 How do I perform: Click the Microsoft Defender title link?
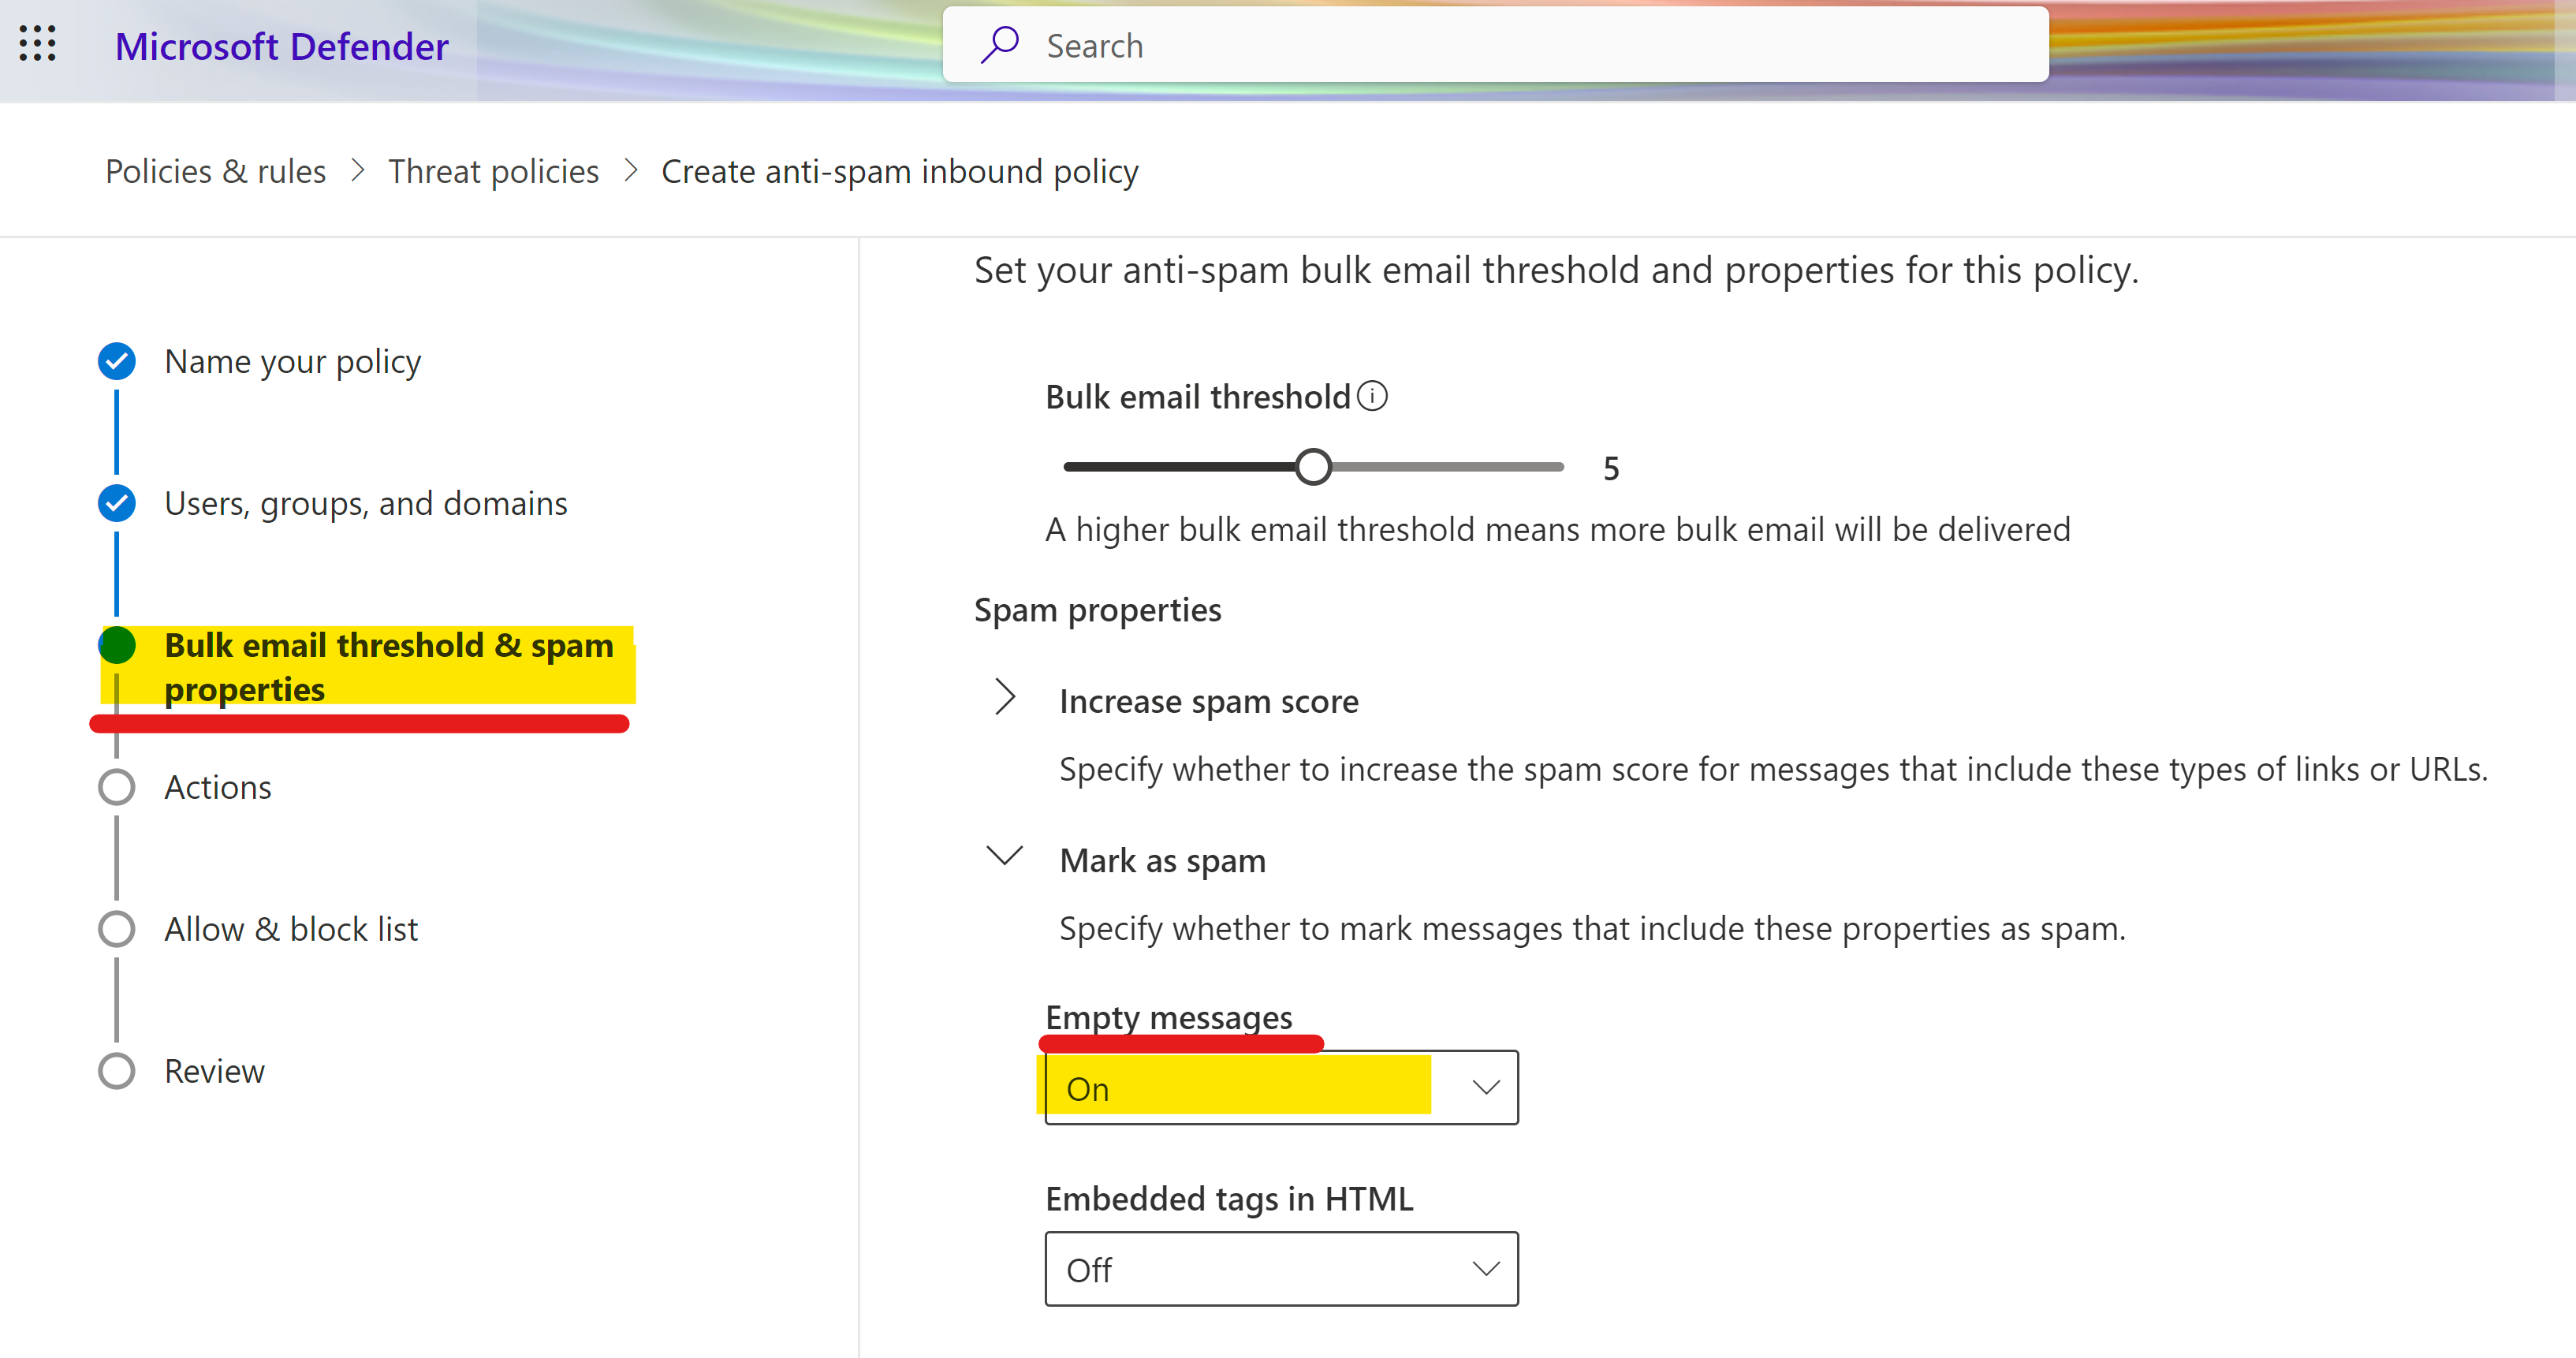[282, 46]
